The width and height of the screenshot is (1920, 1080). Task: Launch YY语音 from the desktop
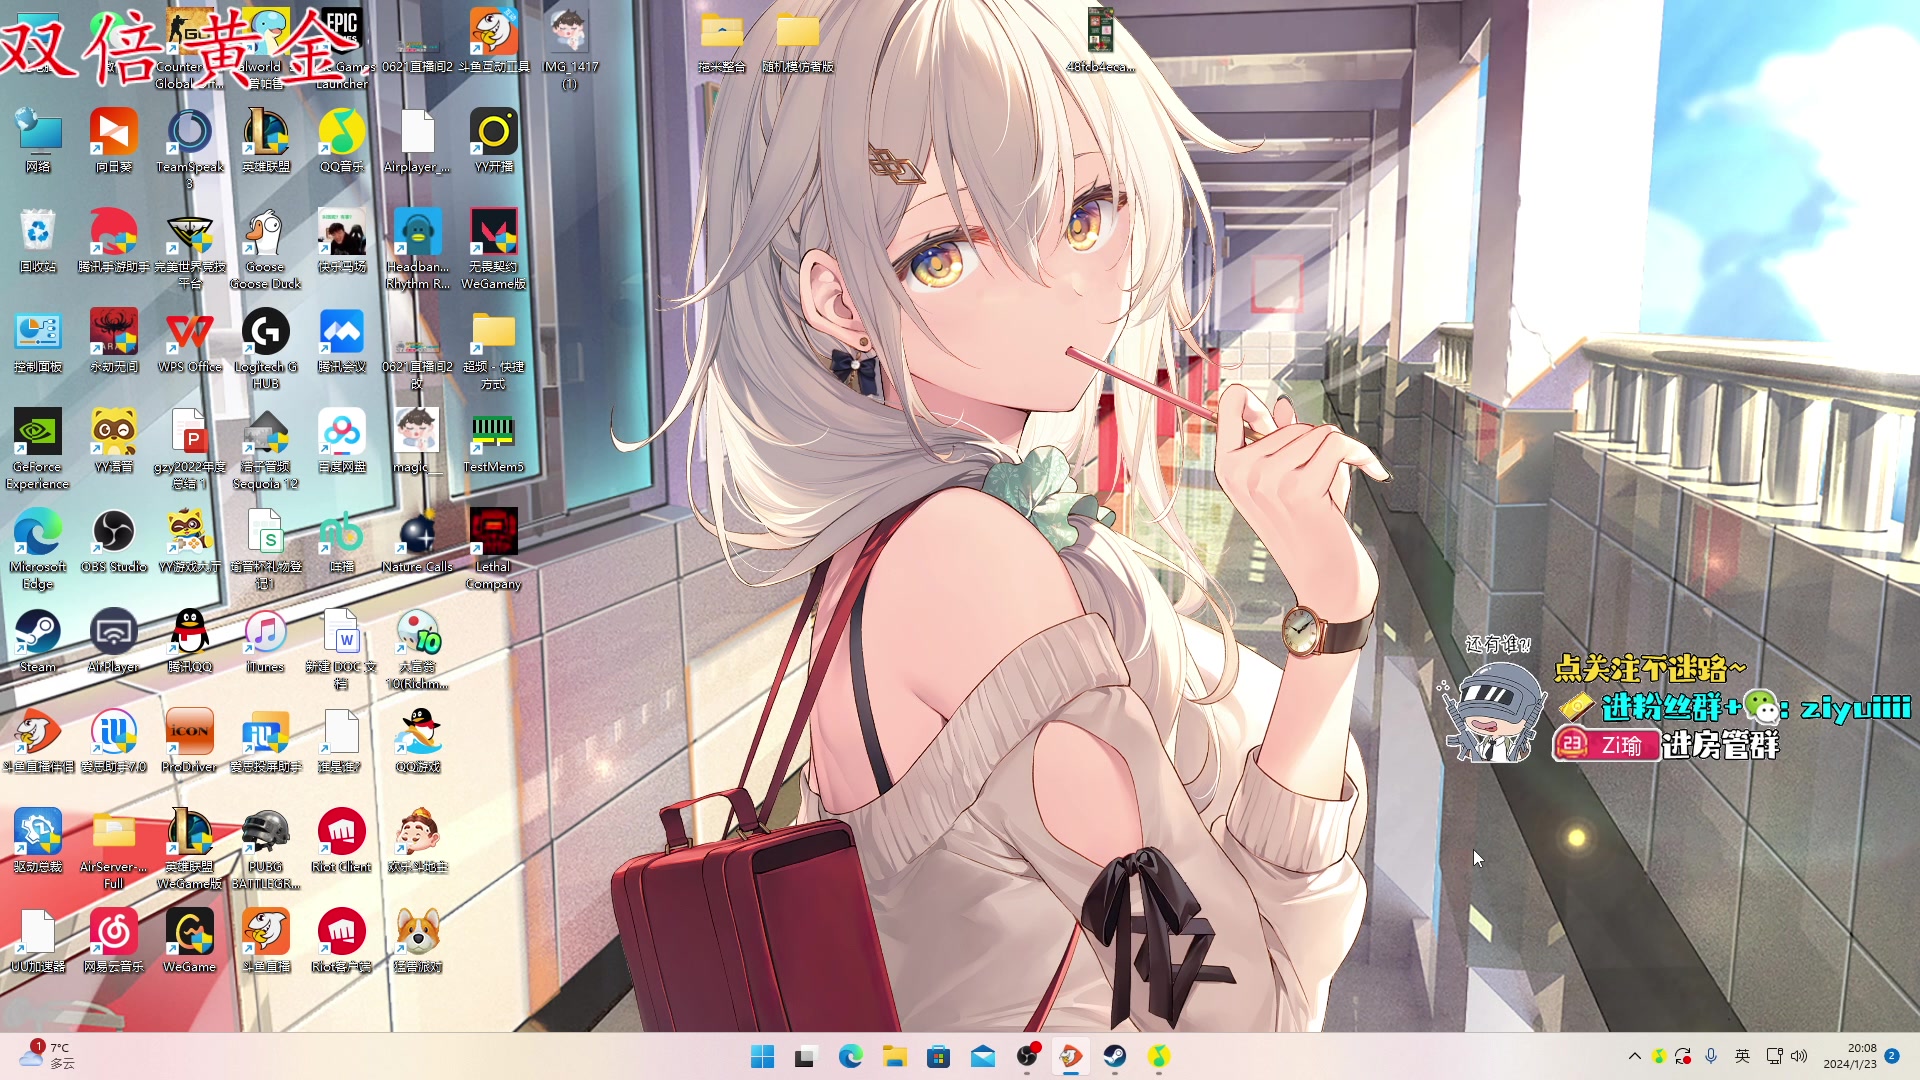pos(114,441)
